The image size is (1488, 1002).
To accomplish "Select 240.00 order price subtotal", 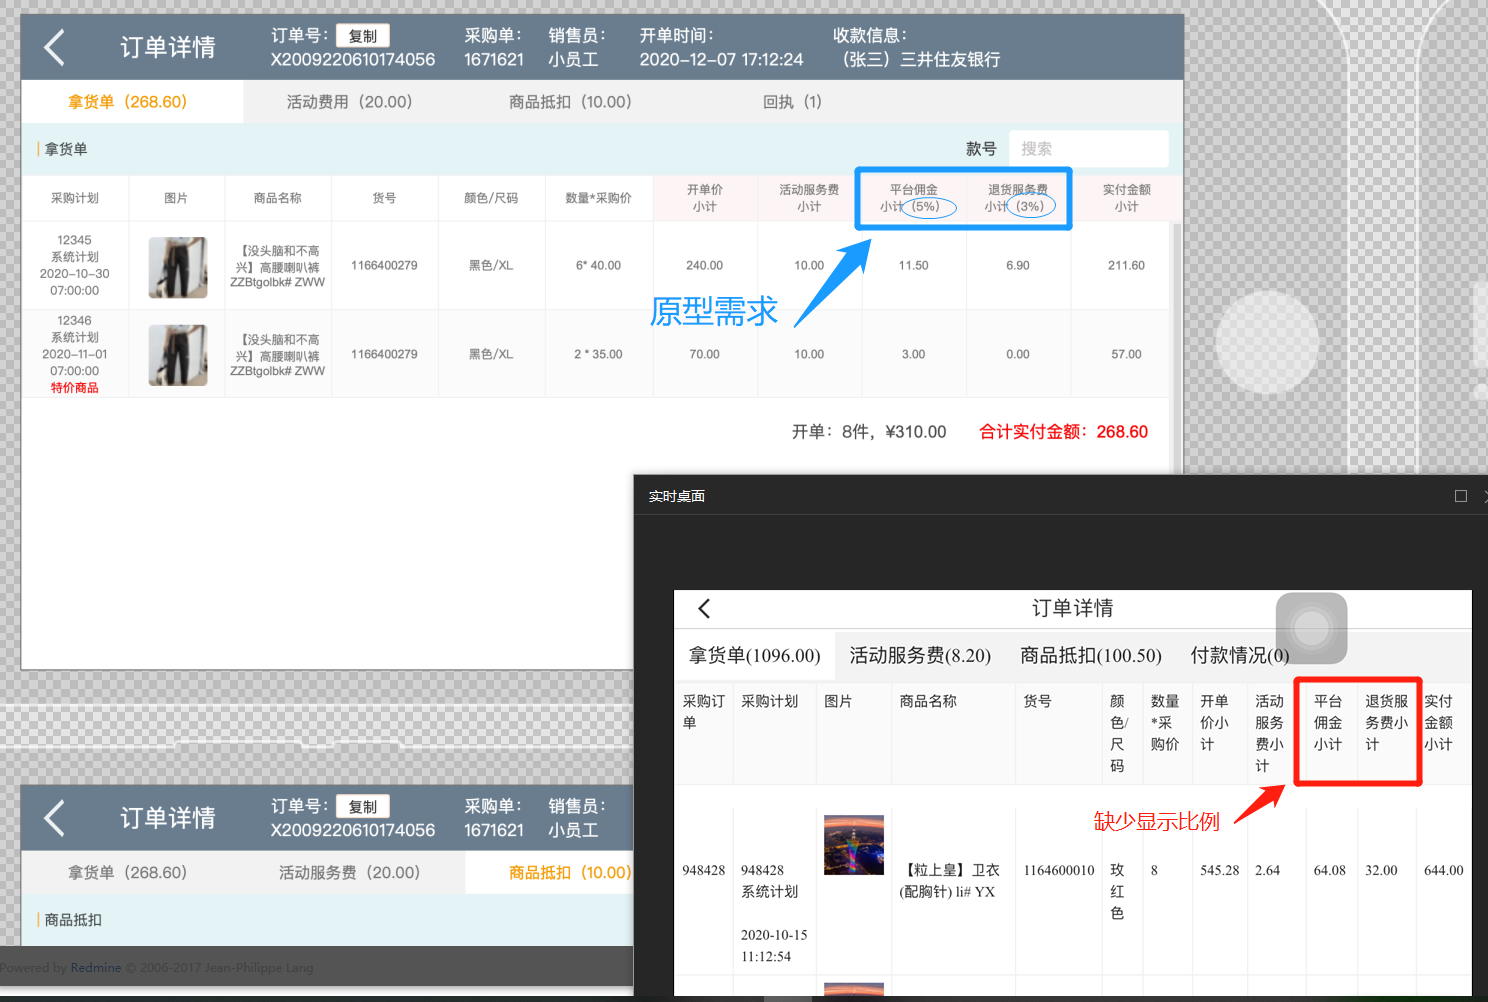I will point(705,266).
